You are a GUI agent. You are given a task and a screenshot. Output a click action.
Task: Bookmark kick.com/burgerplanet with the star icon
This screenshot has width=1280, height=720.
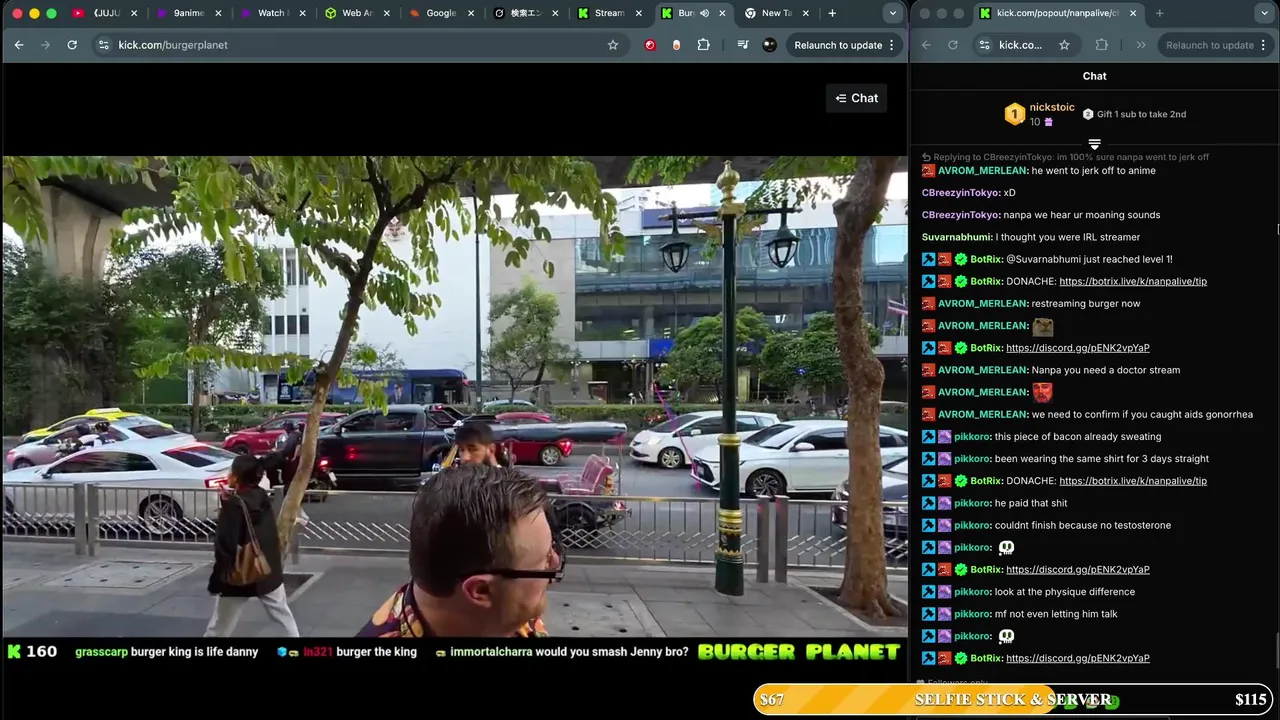(x=613, y=45)
